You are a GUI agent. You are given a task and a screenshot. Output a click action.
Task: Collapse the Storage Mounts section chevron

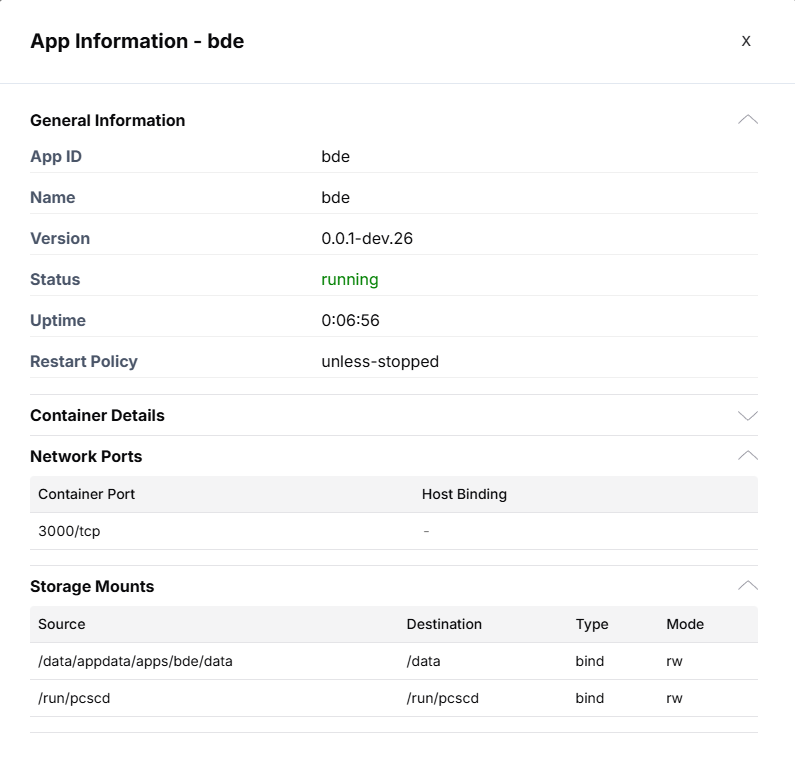click(747, 586)
